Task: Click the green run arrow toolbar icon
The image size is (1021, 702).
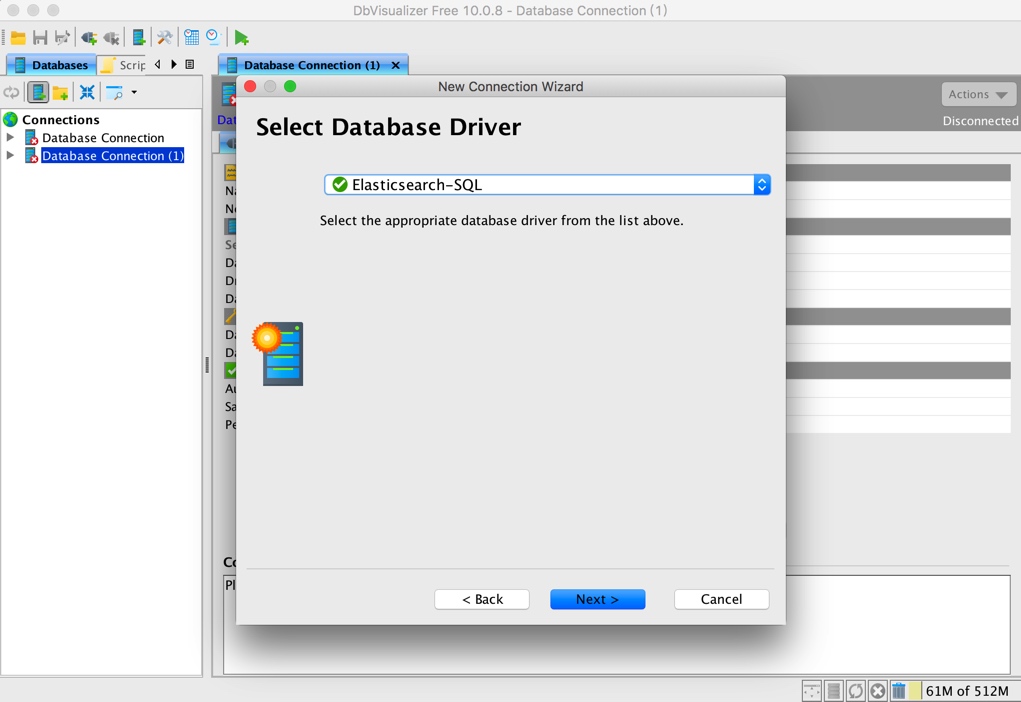Action: [242, 38]
